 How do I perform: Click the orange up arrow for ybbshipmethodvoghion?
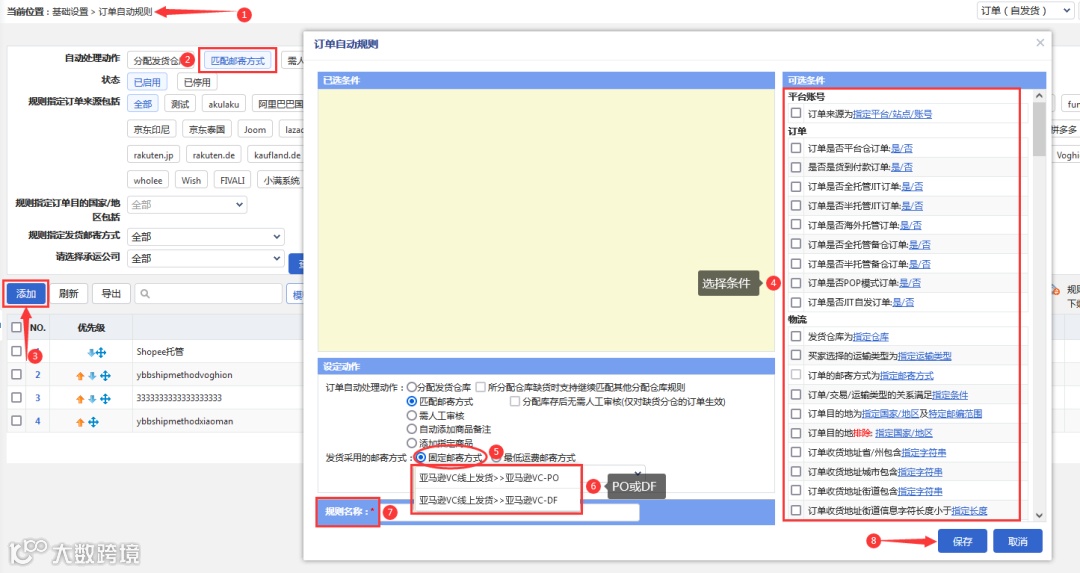tap(80, 376)
